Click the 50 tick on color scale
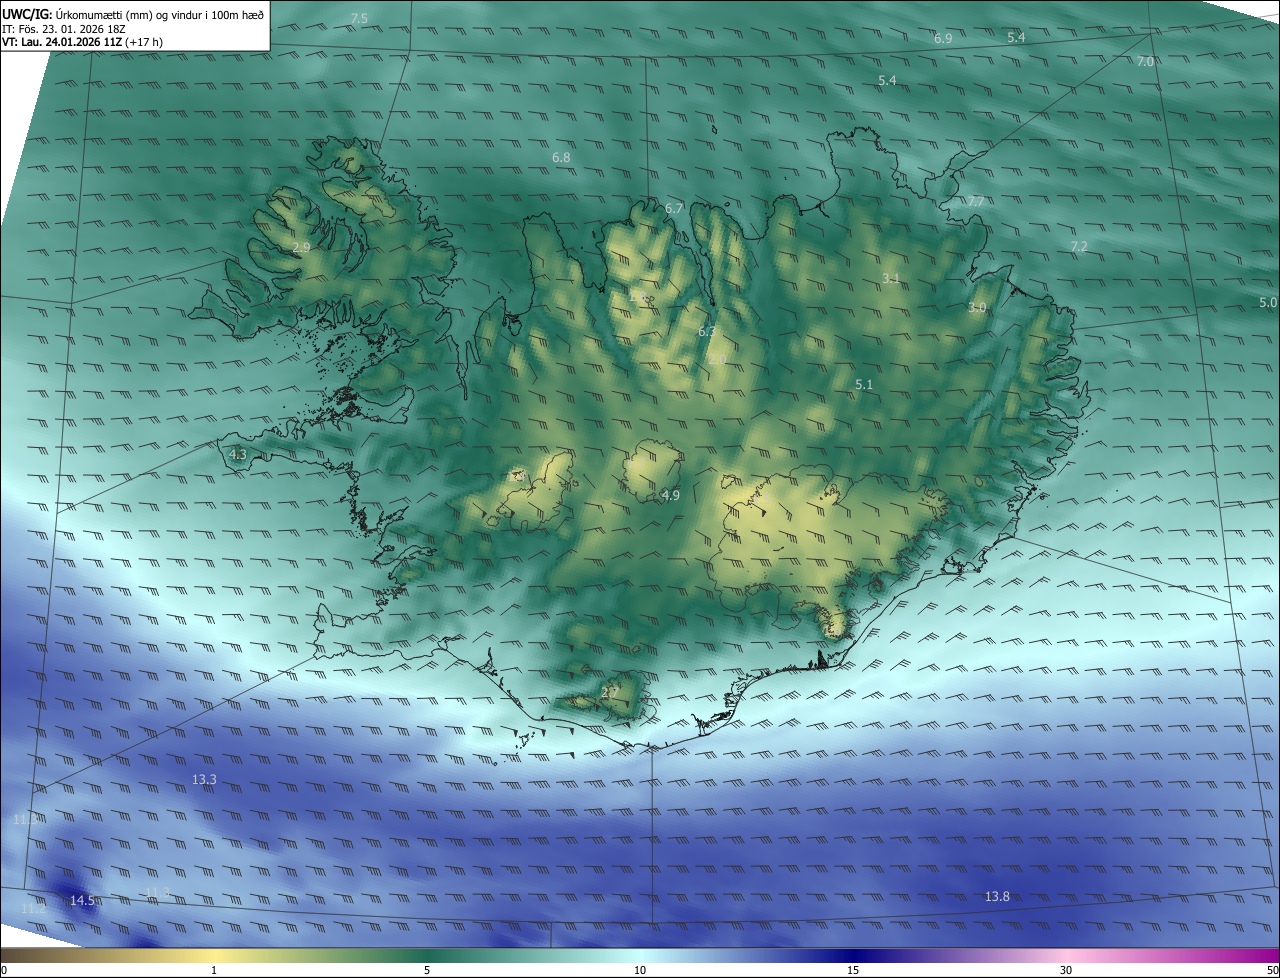Screen dimensions: 1280x978 1272,970
